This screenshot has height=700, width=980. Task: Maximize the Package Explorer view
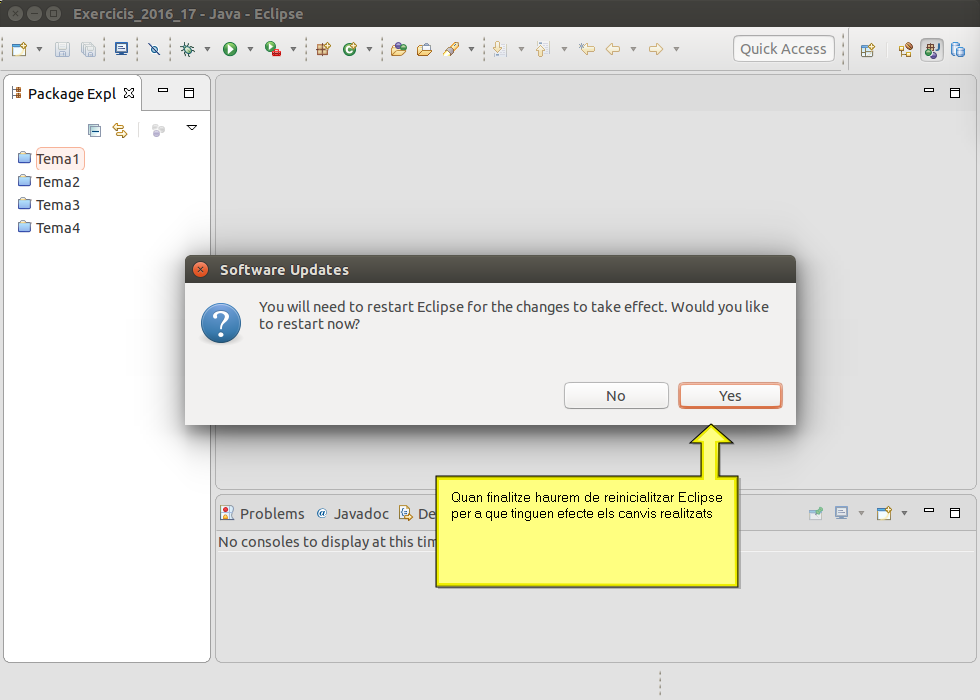coord(189,93)
